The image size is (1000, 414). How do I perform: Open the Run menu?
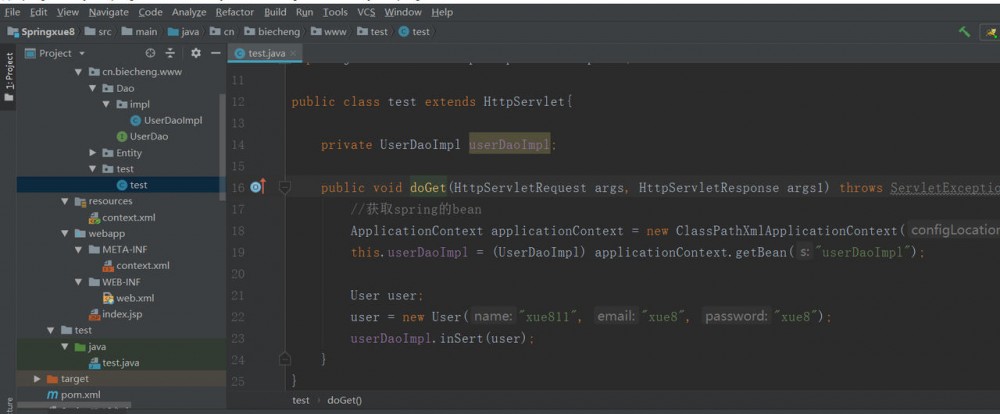pyautogui.click(x=305, y=12)
